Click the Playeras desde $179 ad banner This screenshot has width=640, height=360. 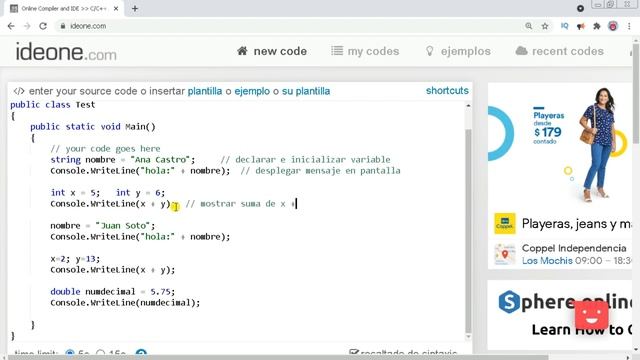coord(560,145)
